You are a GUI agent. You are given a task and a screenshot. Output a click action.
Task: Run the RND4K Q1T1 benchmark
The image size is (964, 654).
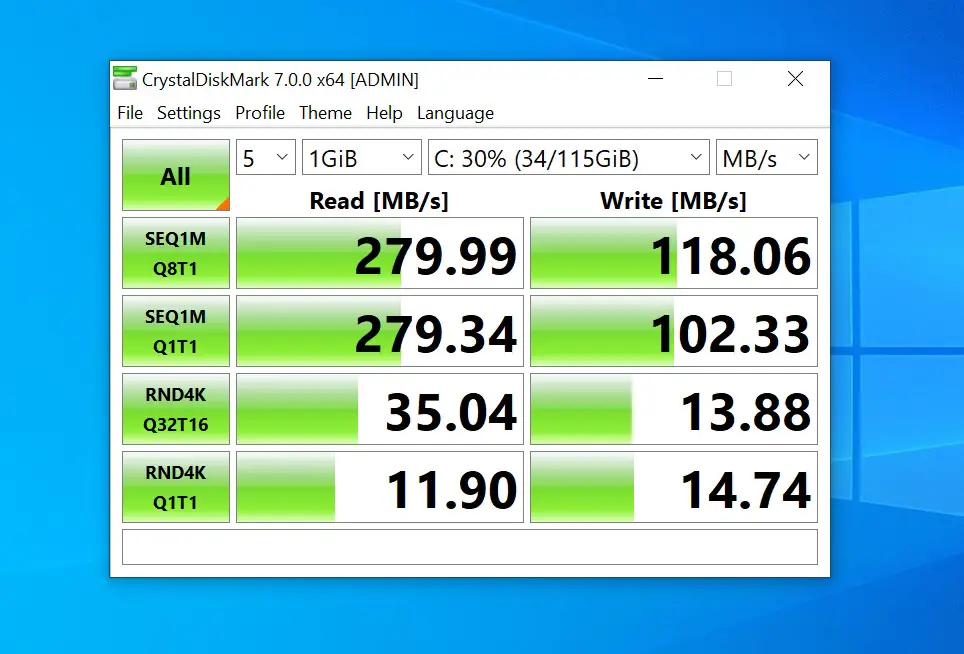[x=176, y=487]
